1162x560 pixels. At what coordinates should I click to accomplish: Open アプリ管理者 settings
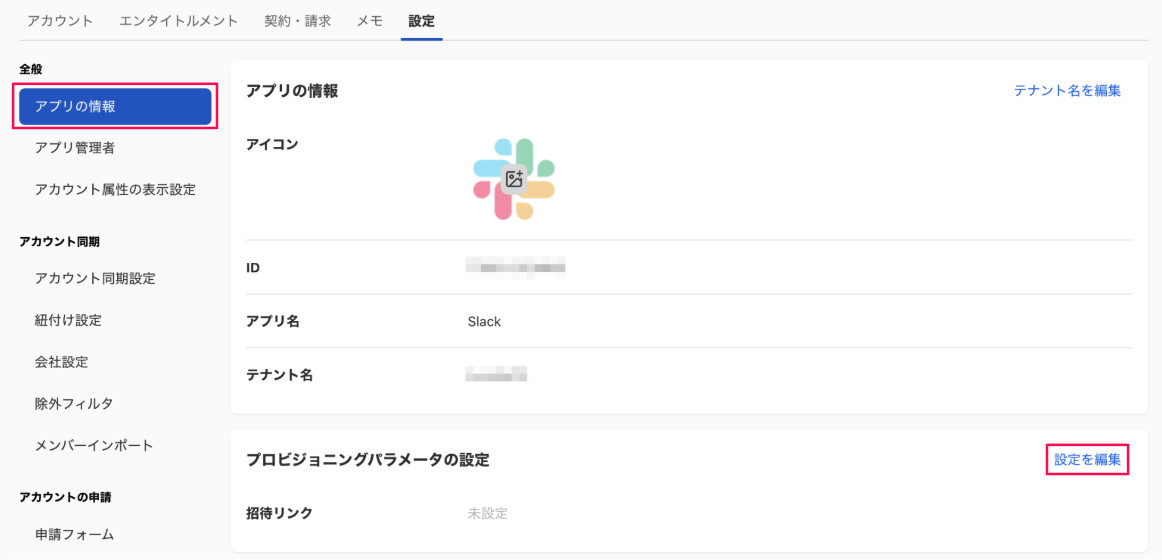pos(75,148)
